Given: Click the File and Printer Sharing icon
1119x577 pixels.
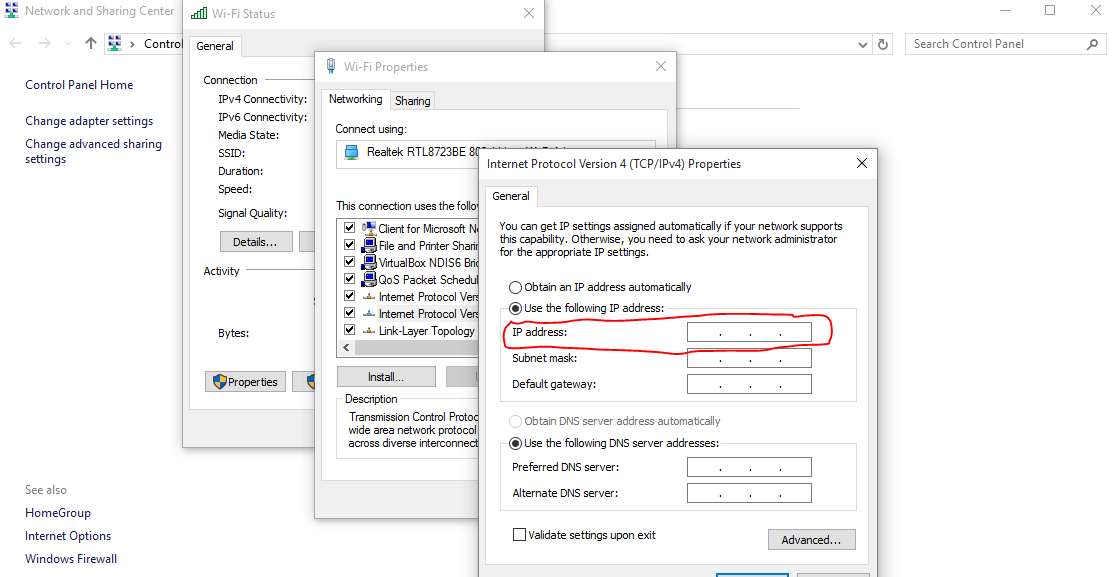Looking at the screenshot, I should 369,245.
